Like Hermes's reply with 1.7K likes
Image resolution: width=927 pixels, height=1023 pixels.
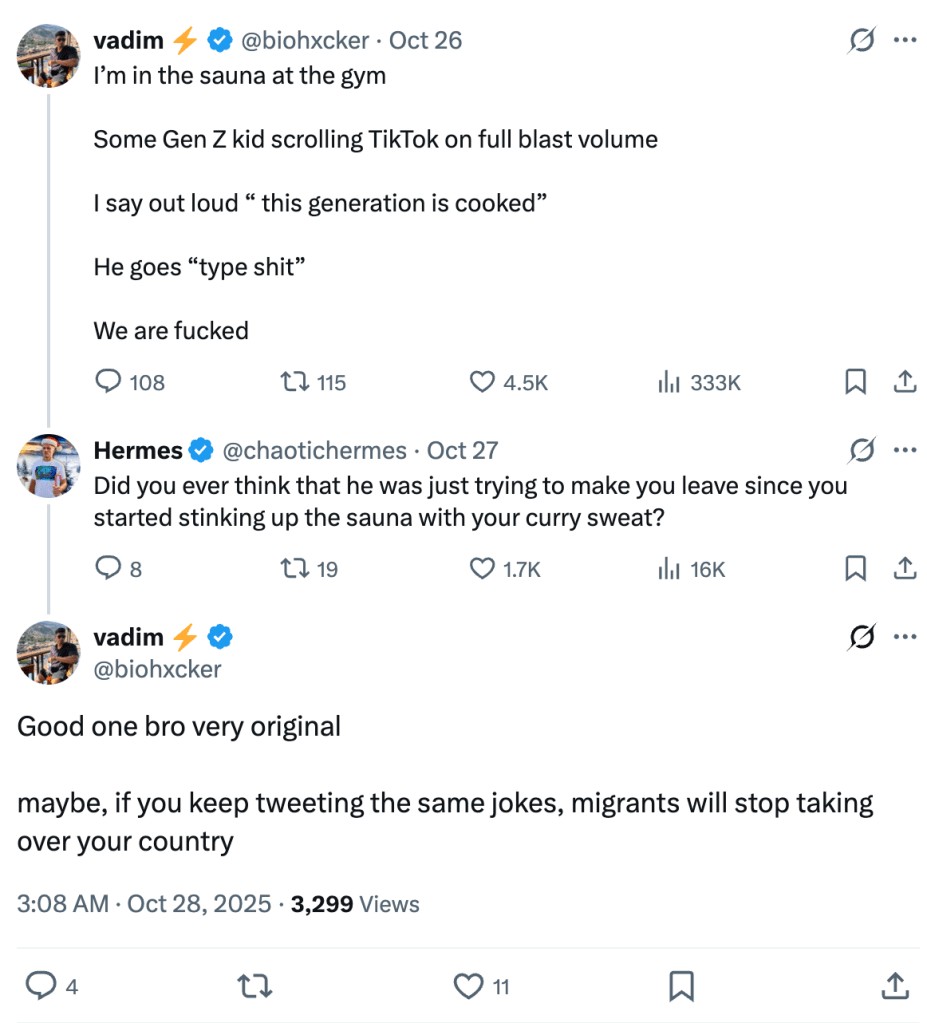(483, 569)
